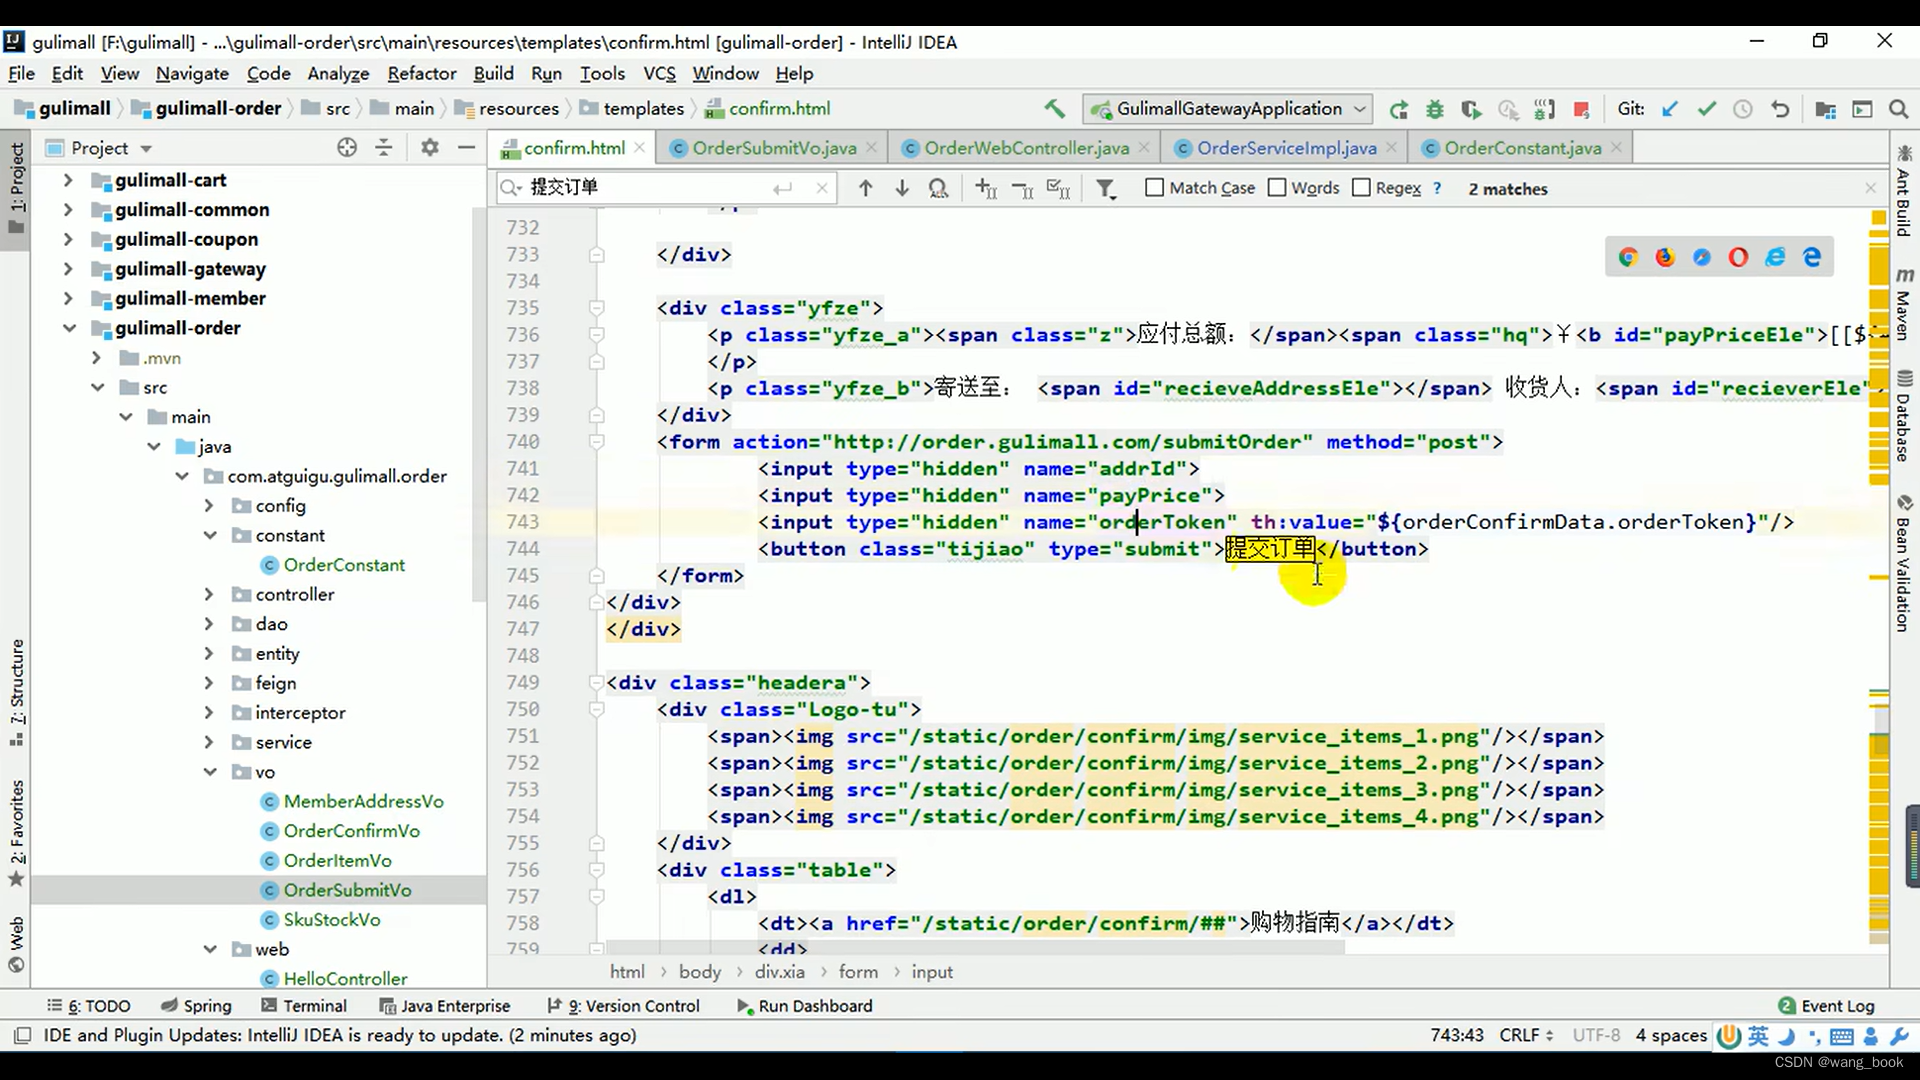Click OrderServiceImpl.java editor tab

[1287, 148]
